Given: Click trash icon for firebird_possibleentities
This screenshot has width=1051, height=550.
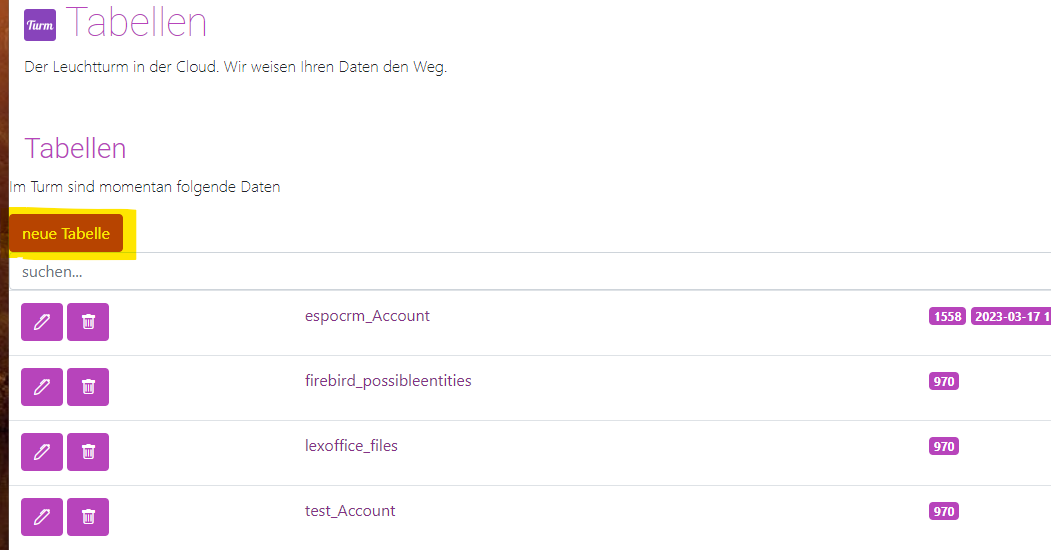Looking at the screenshot, I should 88,387.
